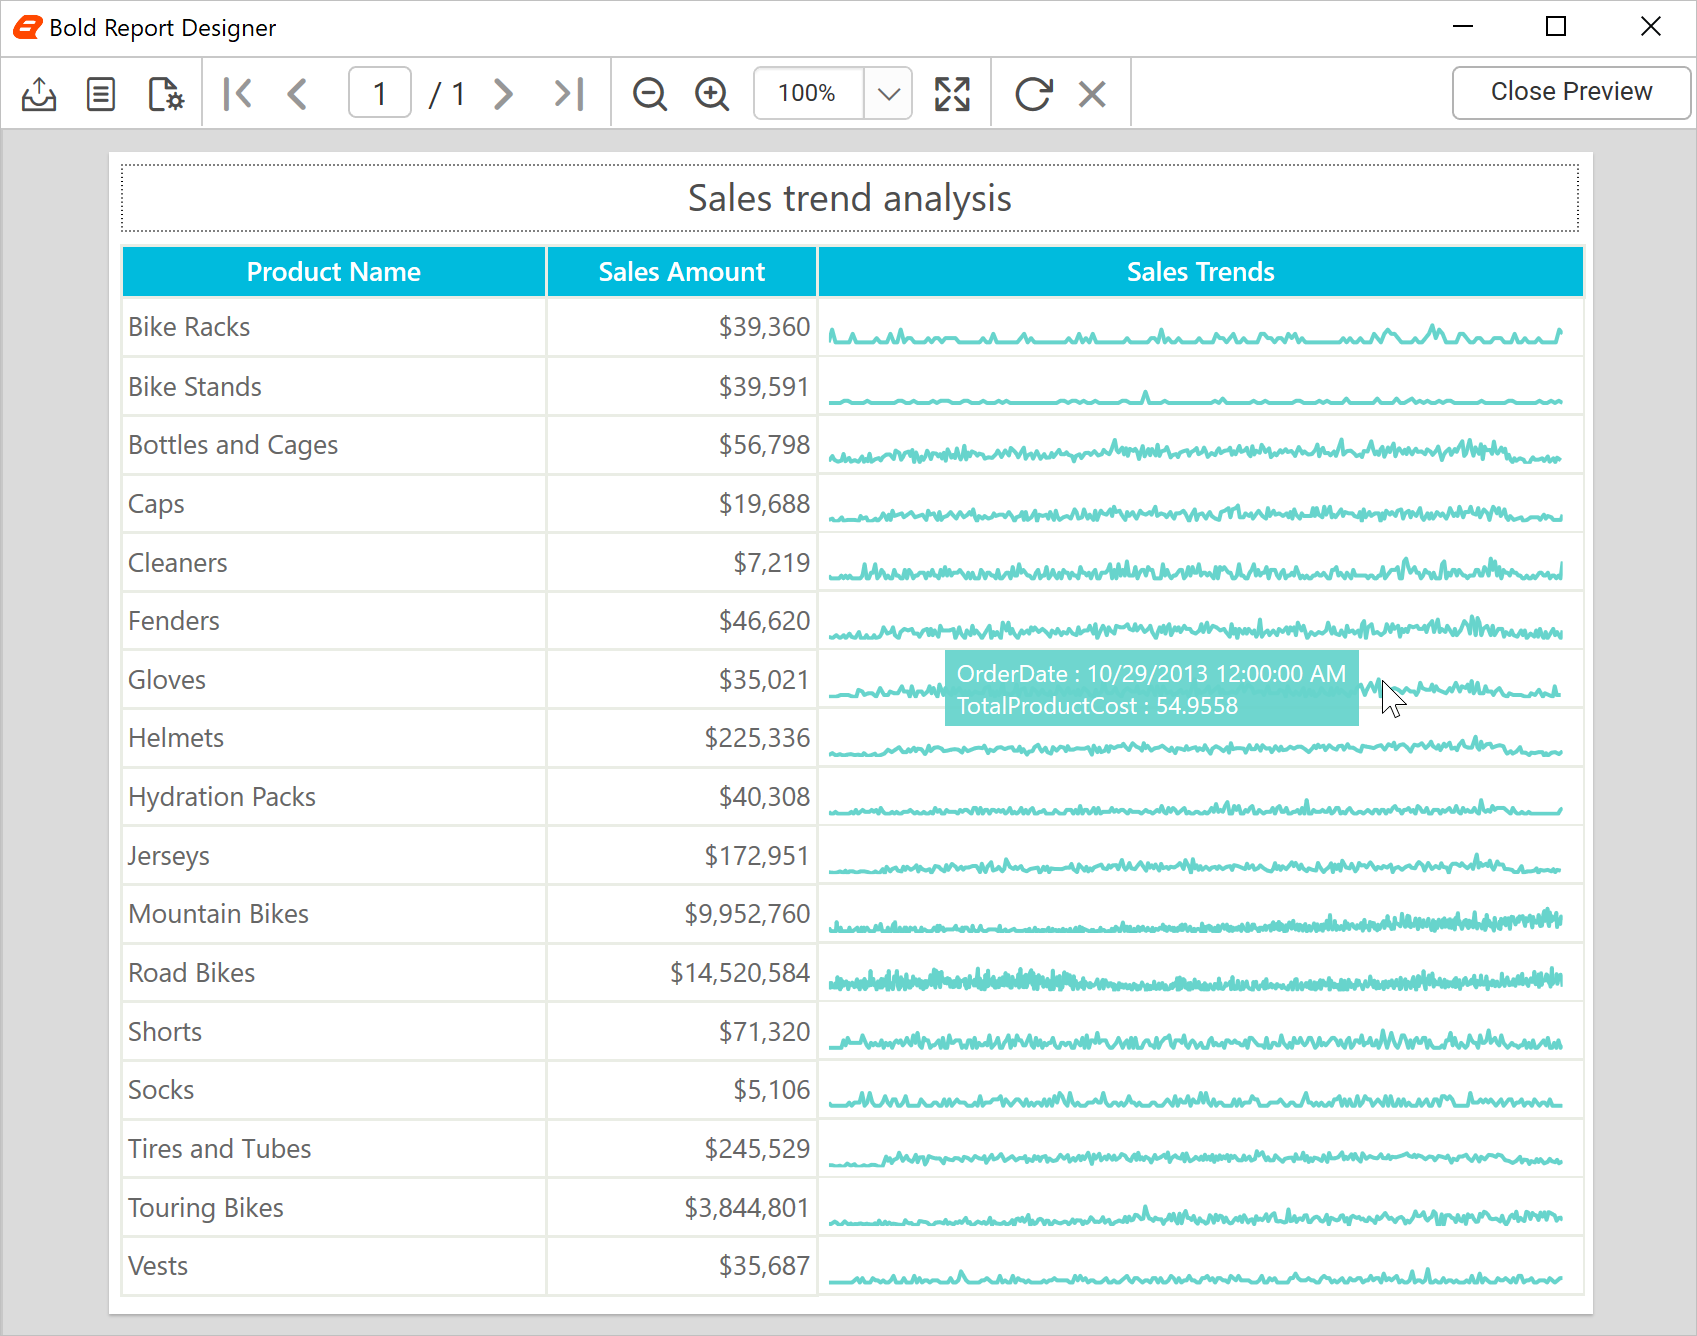Select the Fenders product cell
Screen dimensions: 1697x1336
[x=334, y=621]
